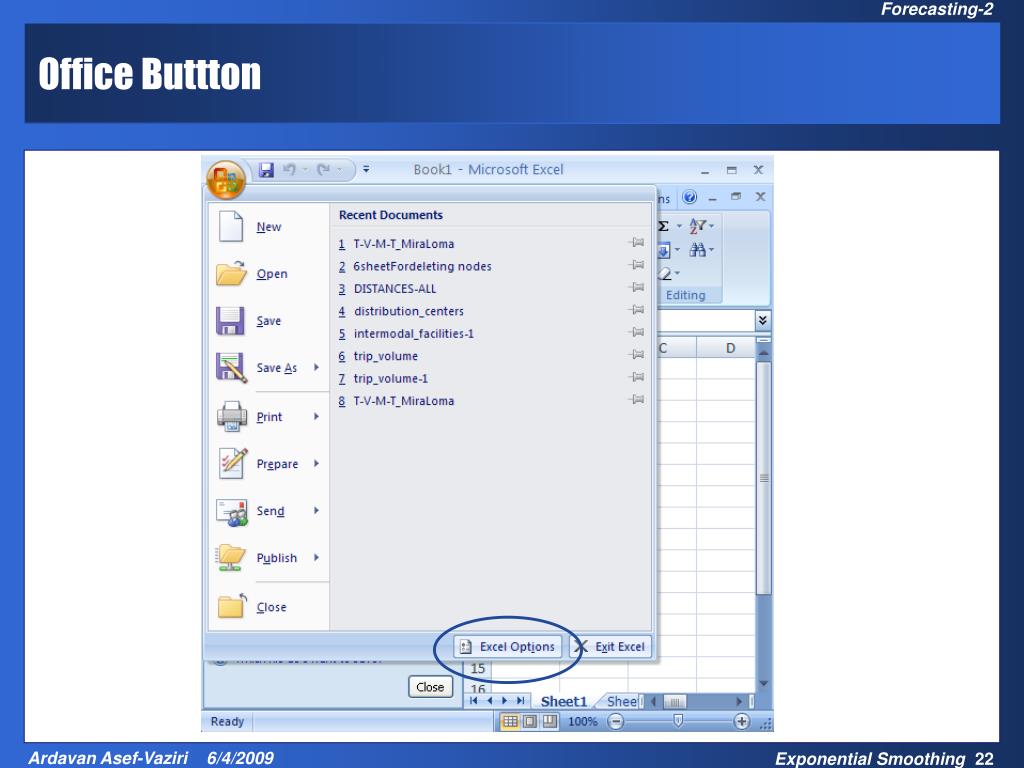Viewport: 1024px width, 768px height.
Task: Click the 100% zoom level
Action: tap(583, 722)
